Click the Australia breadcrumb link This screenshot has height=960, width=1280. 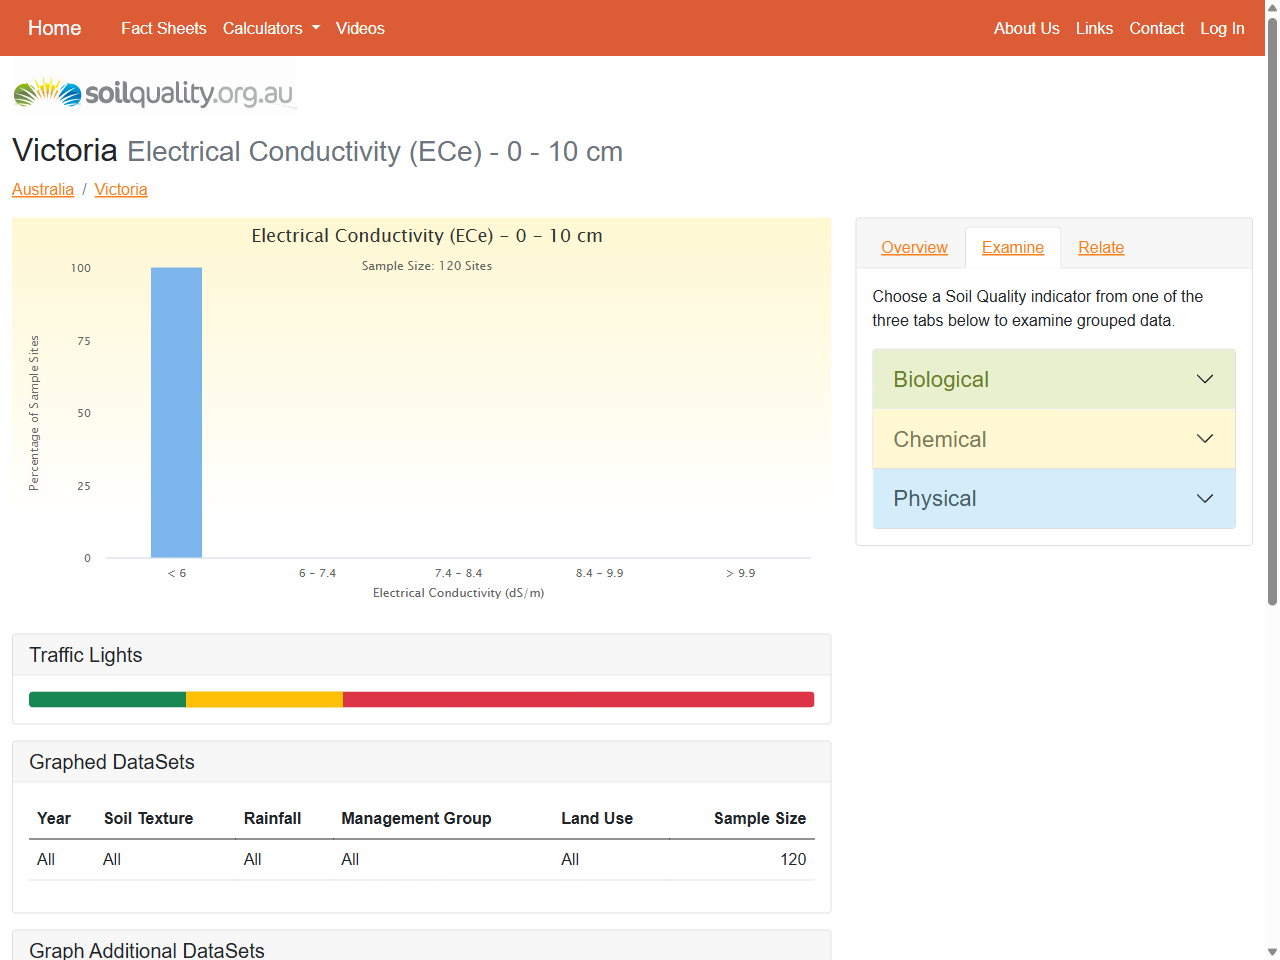pyautogui.click(x=43, y=189)
